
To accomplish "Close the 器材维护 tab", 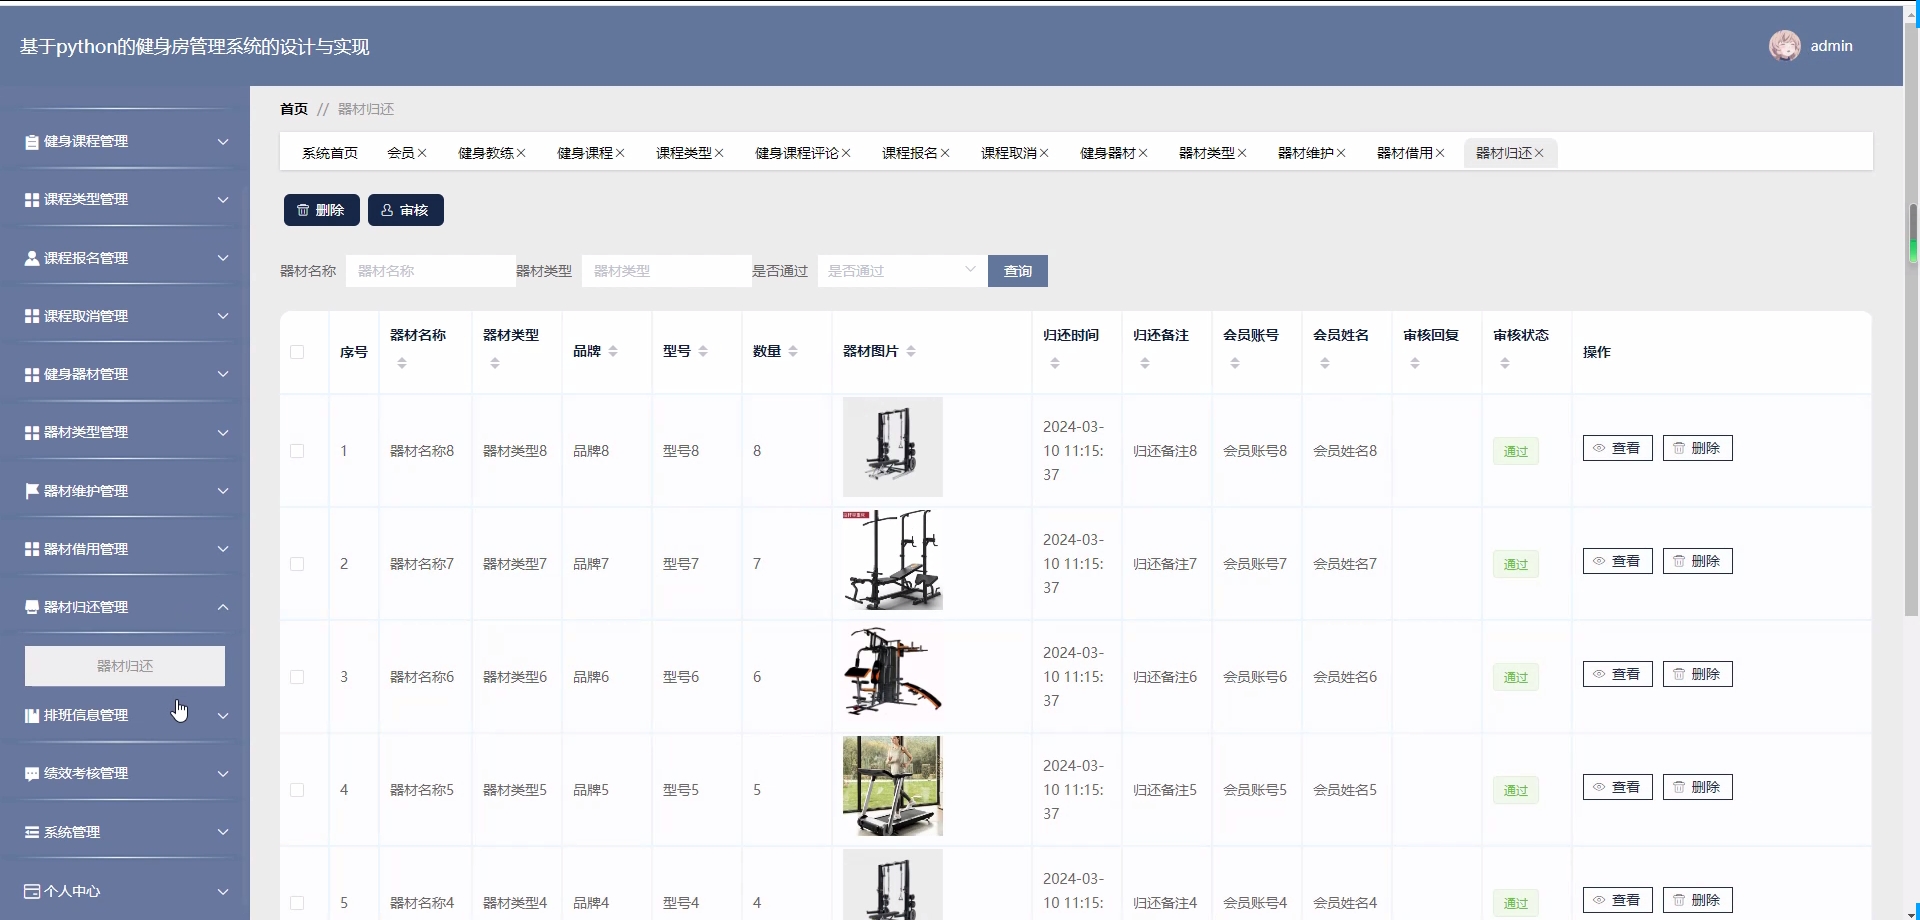I will 1341,153.
